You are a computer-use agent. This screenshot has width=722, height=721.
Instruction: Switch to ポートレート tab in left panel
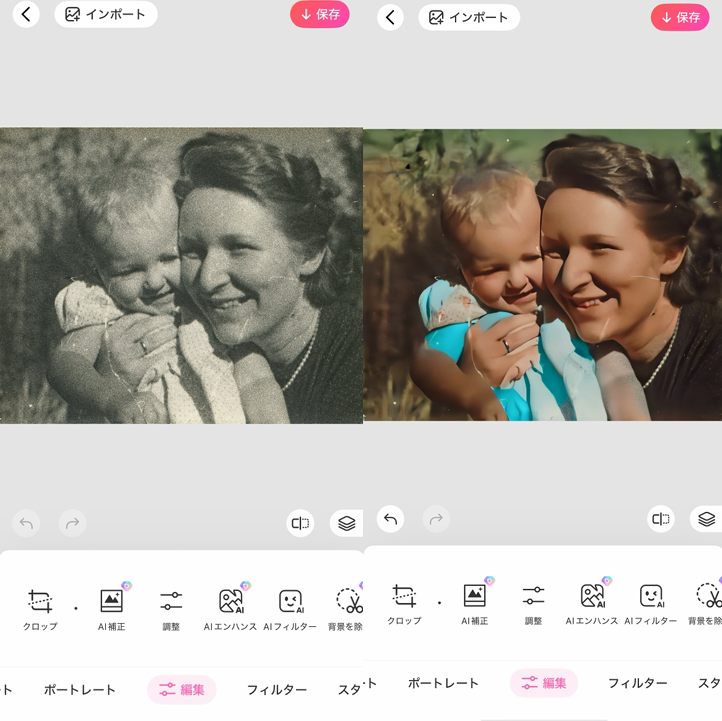pos(80,689)
